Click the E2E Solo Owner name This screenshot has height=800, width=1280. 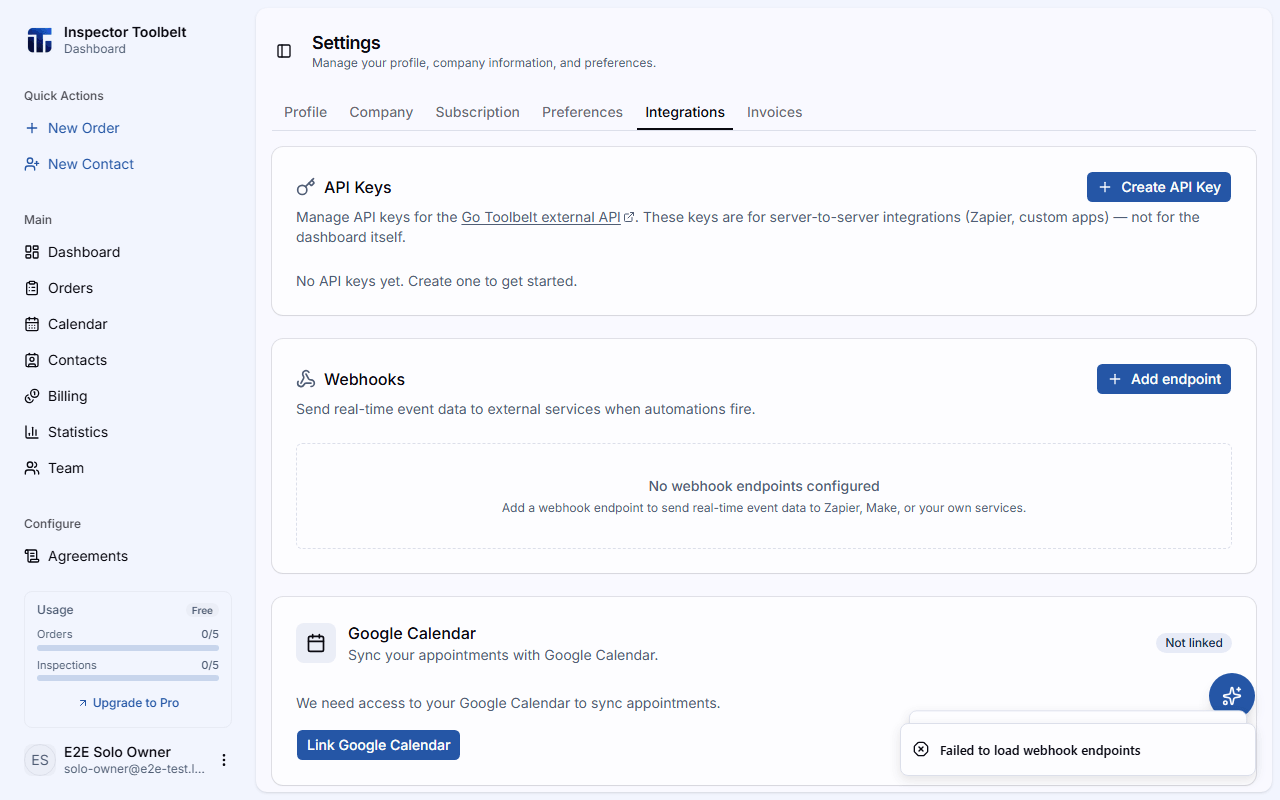coord(117,752)
